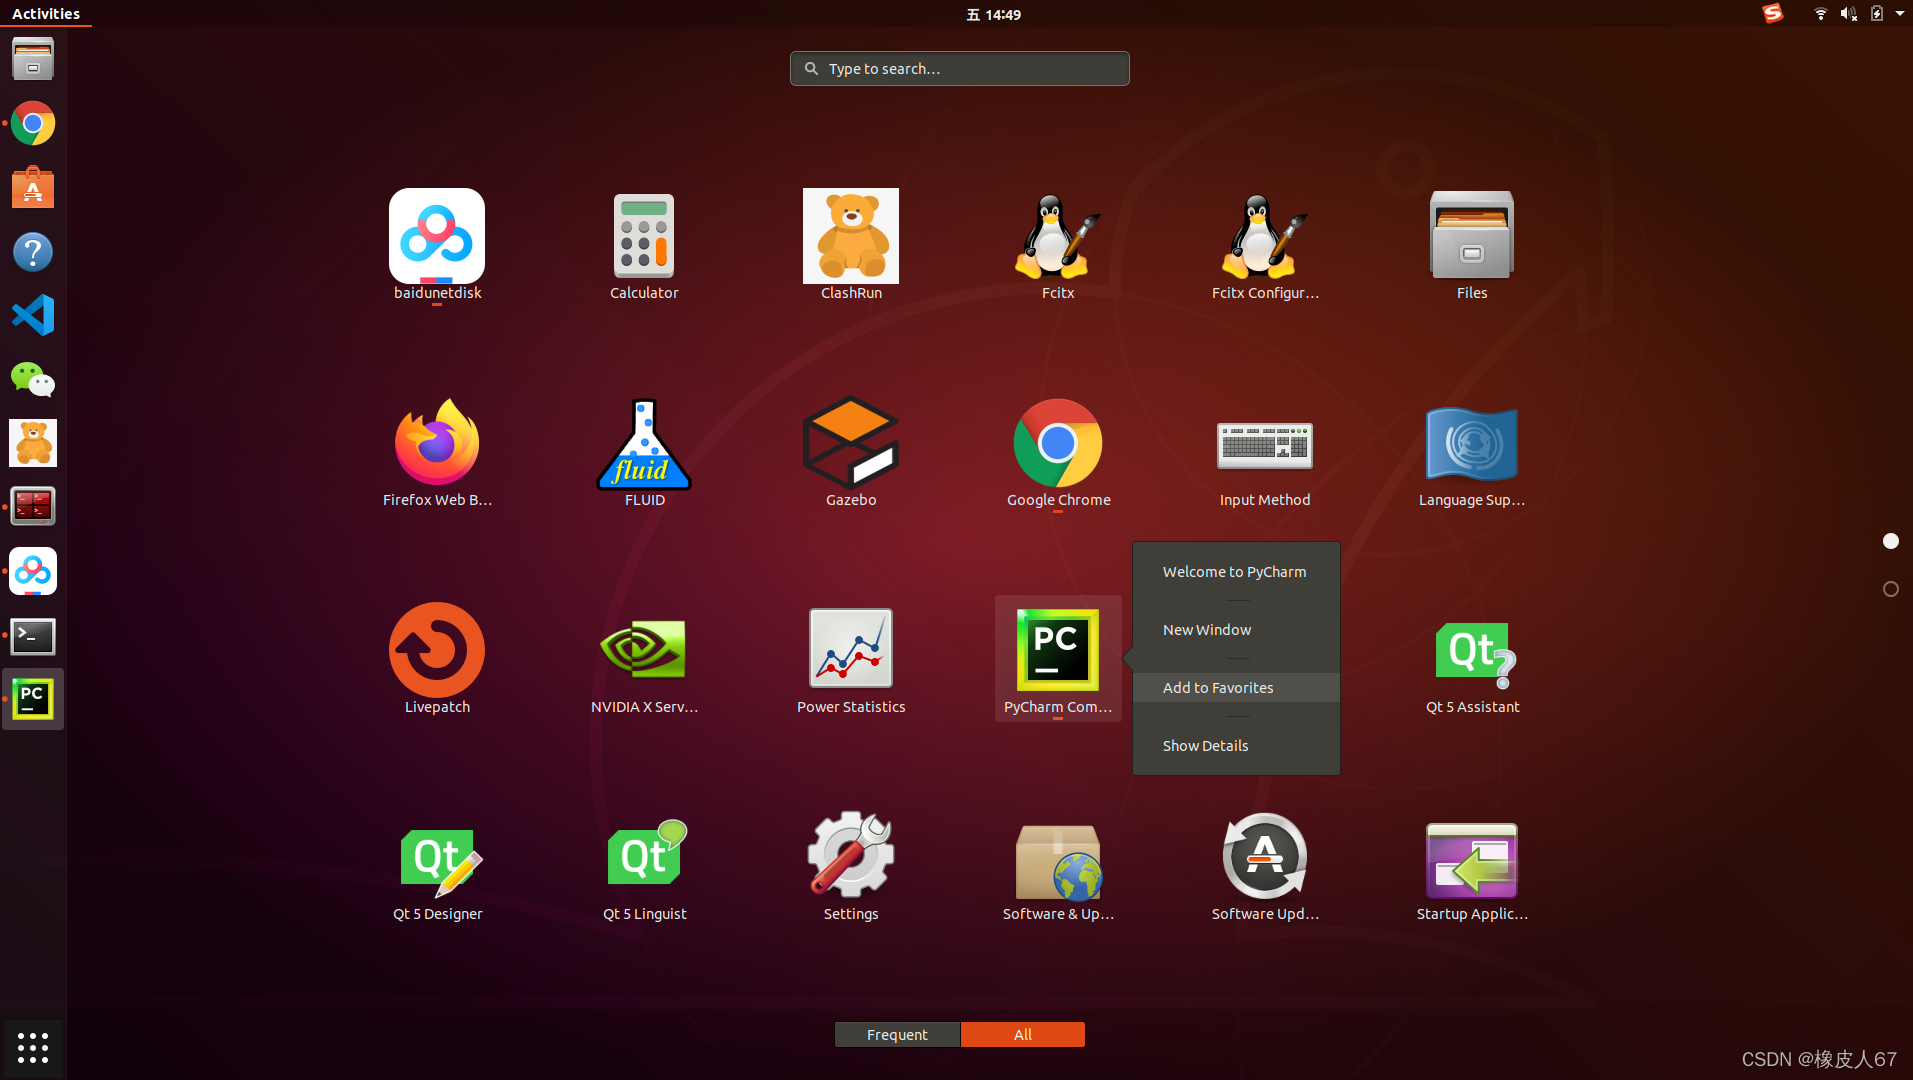1913x1080 pixels.
Task: Choose Welcome to PyCharm menu entry
Action: pos(1236,572)
